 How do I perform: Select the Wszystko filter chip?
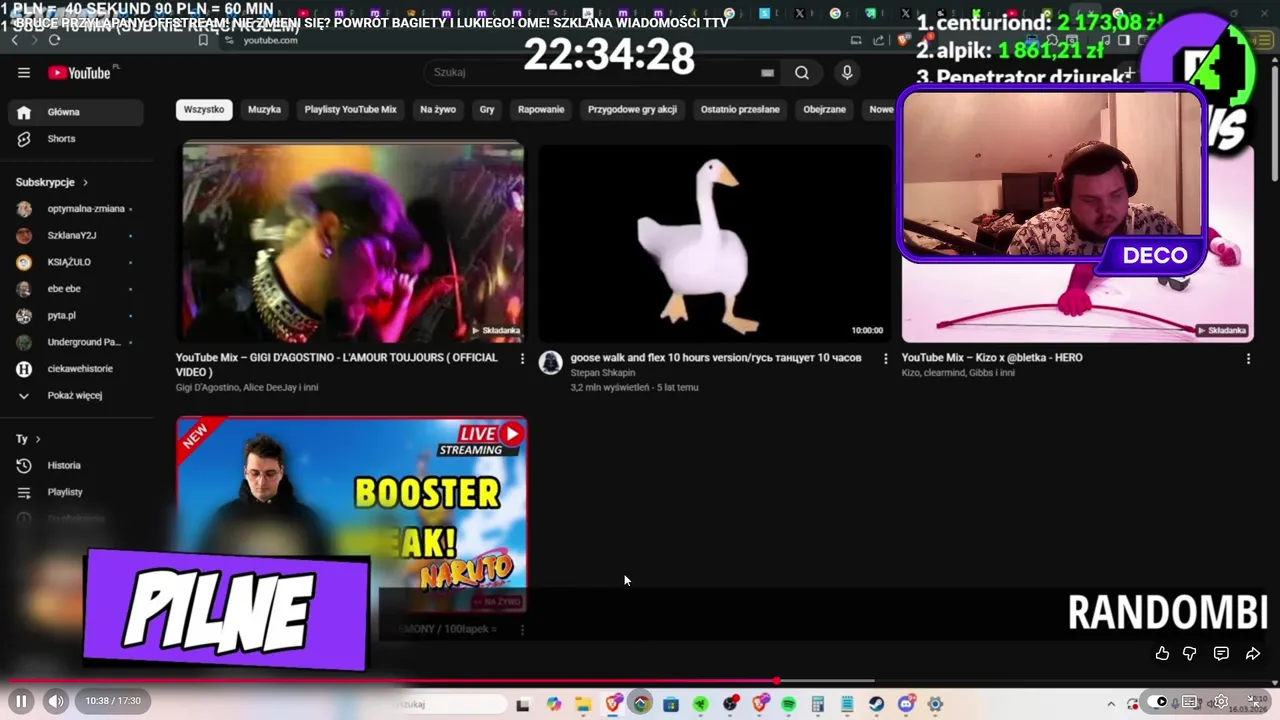pos(204,109)
